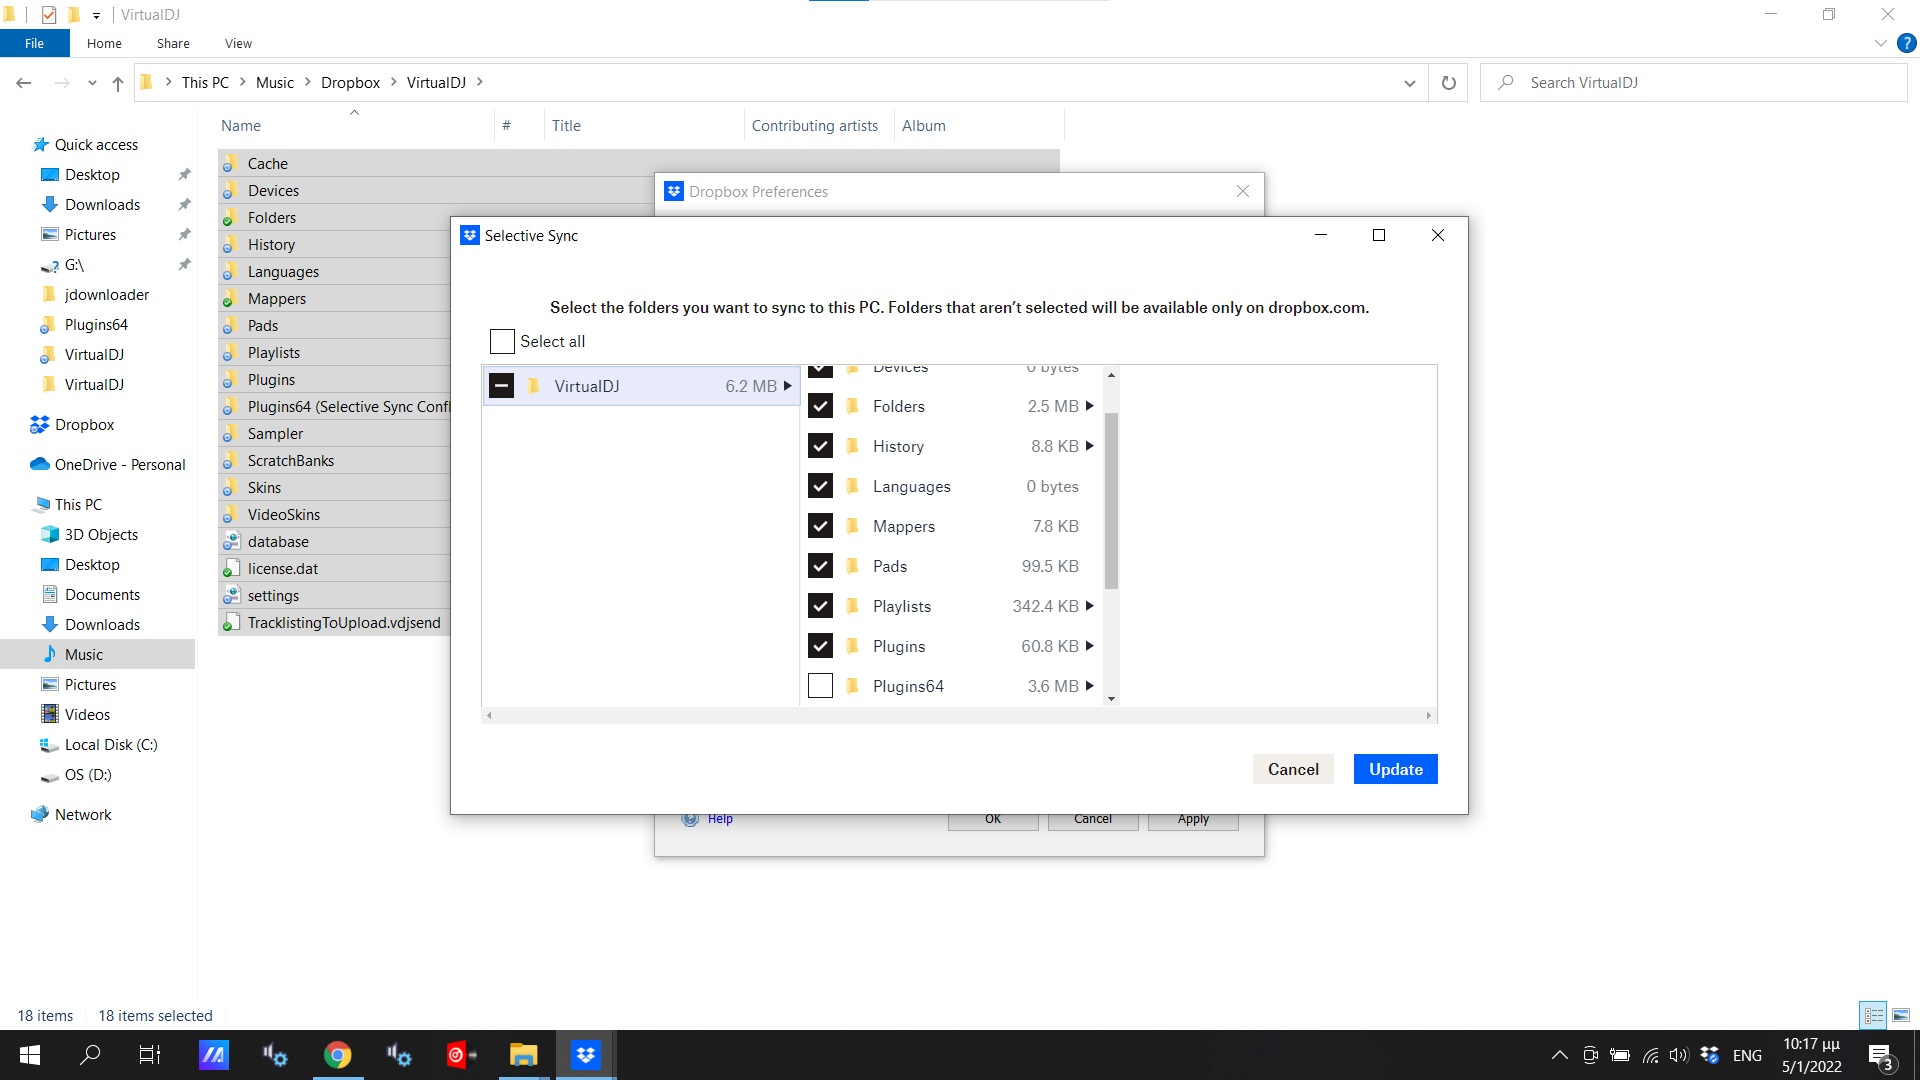This screenshot has width=1920, height=1080.
Task: Select OneDrive - Personal in navigation pane
Action: point(119,465)
